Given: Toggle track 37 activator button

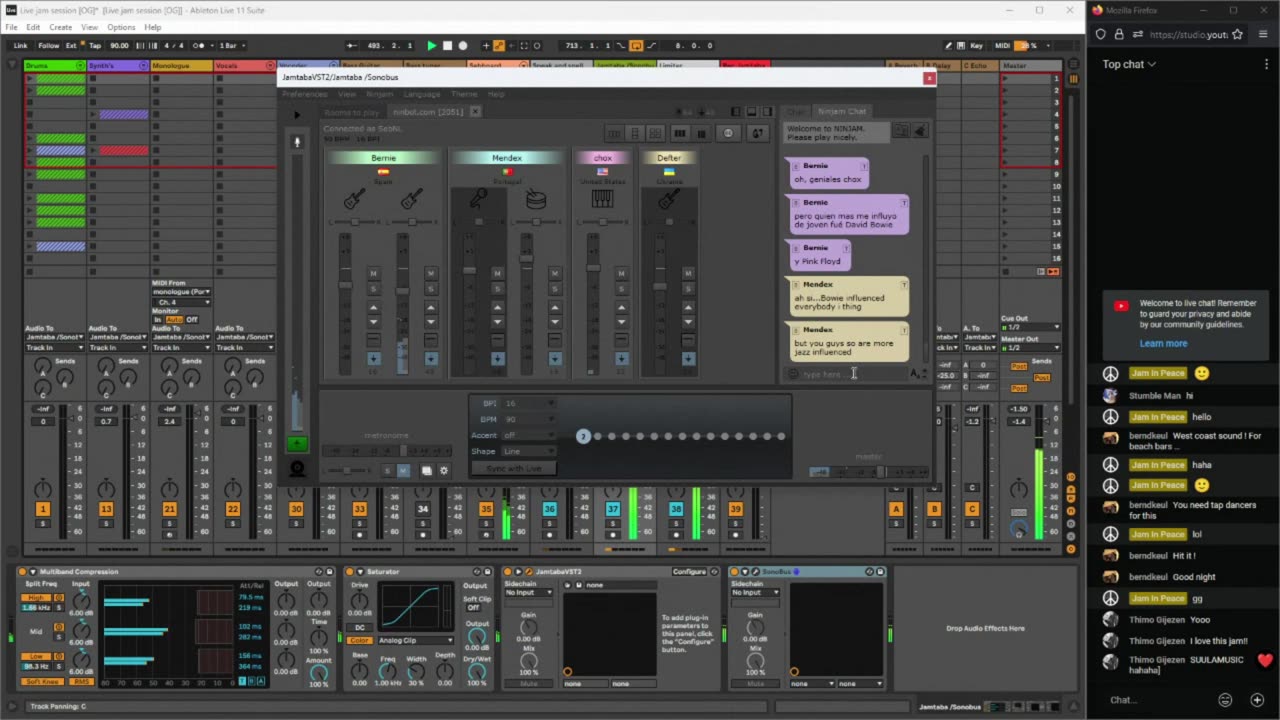Looking at the screenshot, I should click(613, 509).
